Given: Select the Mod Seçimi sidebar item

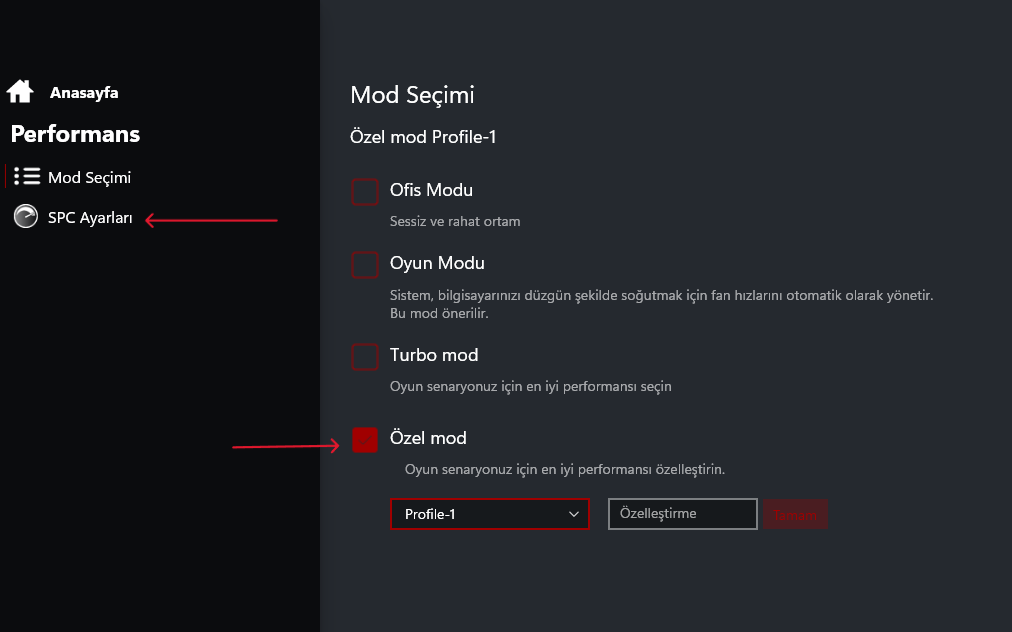Looking at the screenshot, I should [89, 178].
